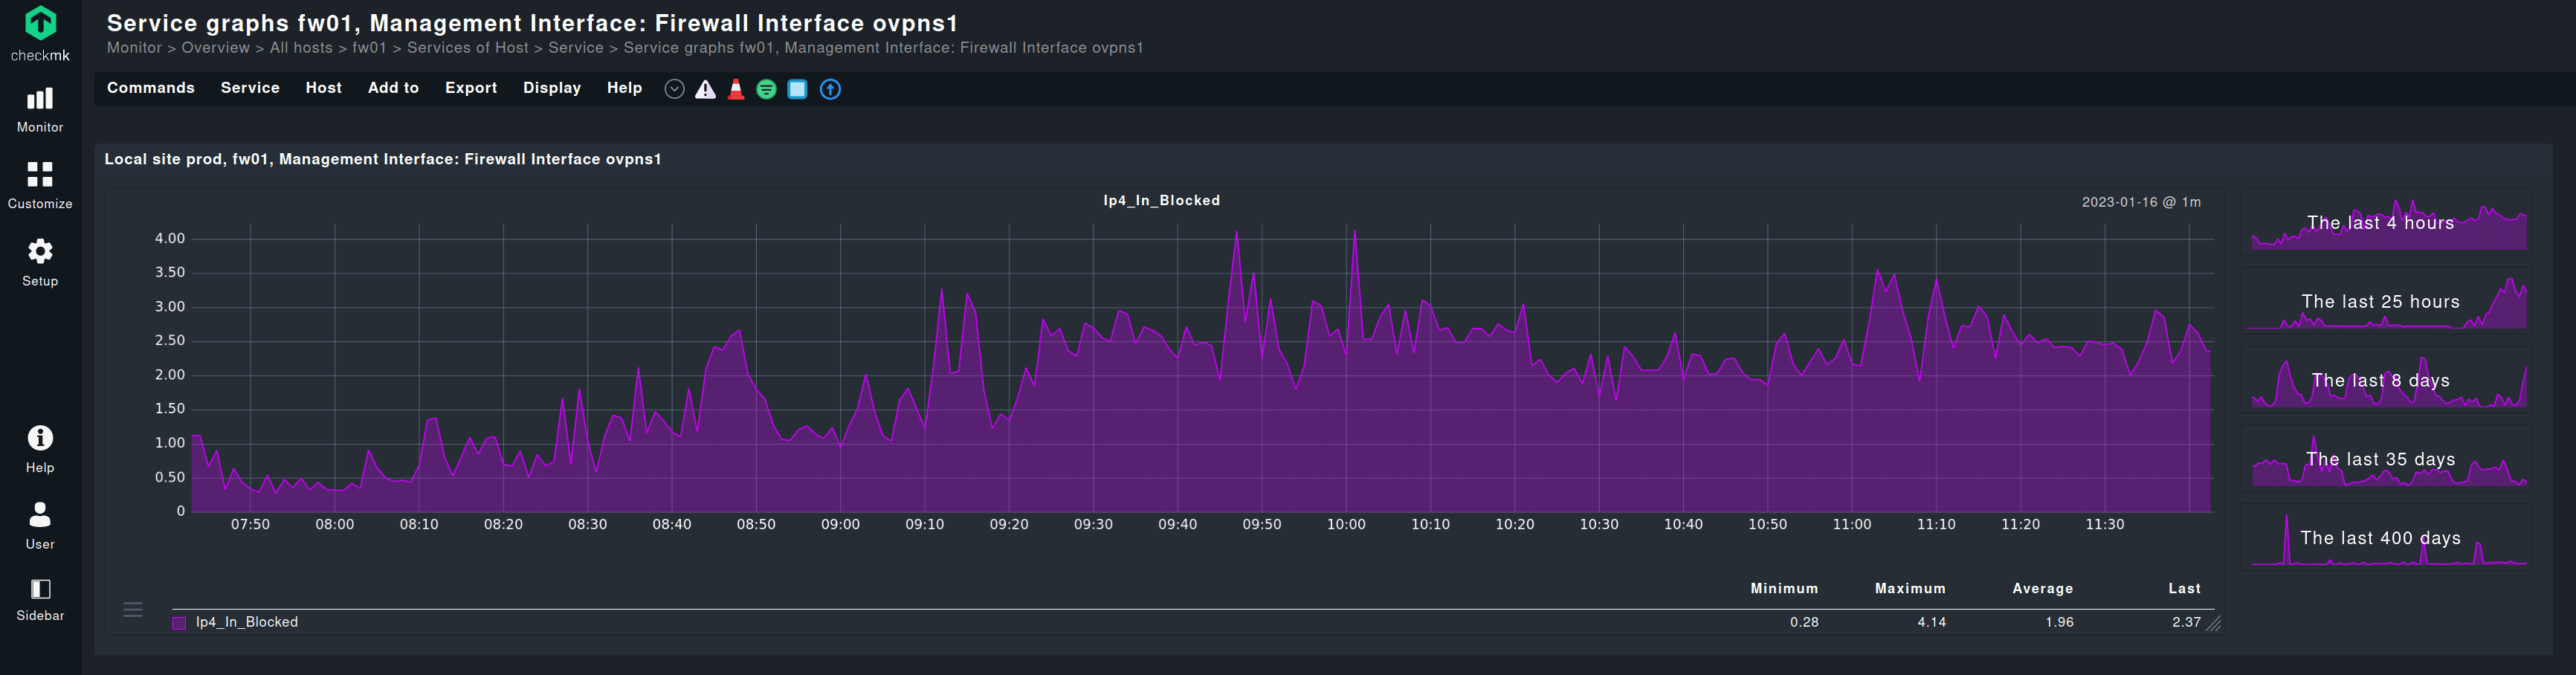
Task: Click the Average column header
Action: [2042, 589]
